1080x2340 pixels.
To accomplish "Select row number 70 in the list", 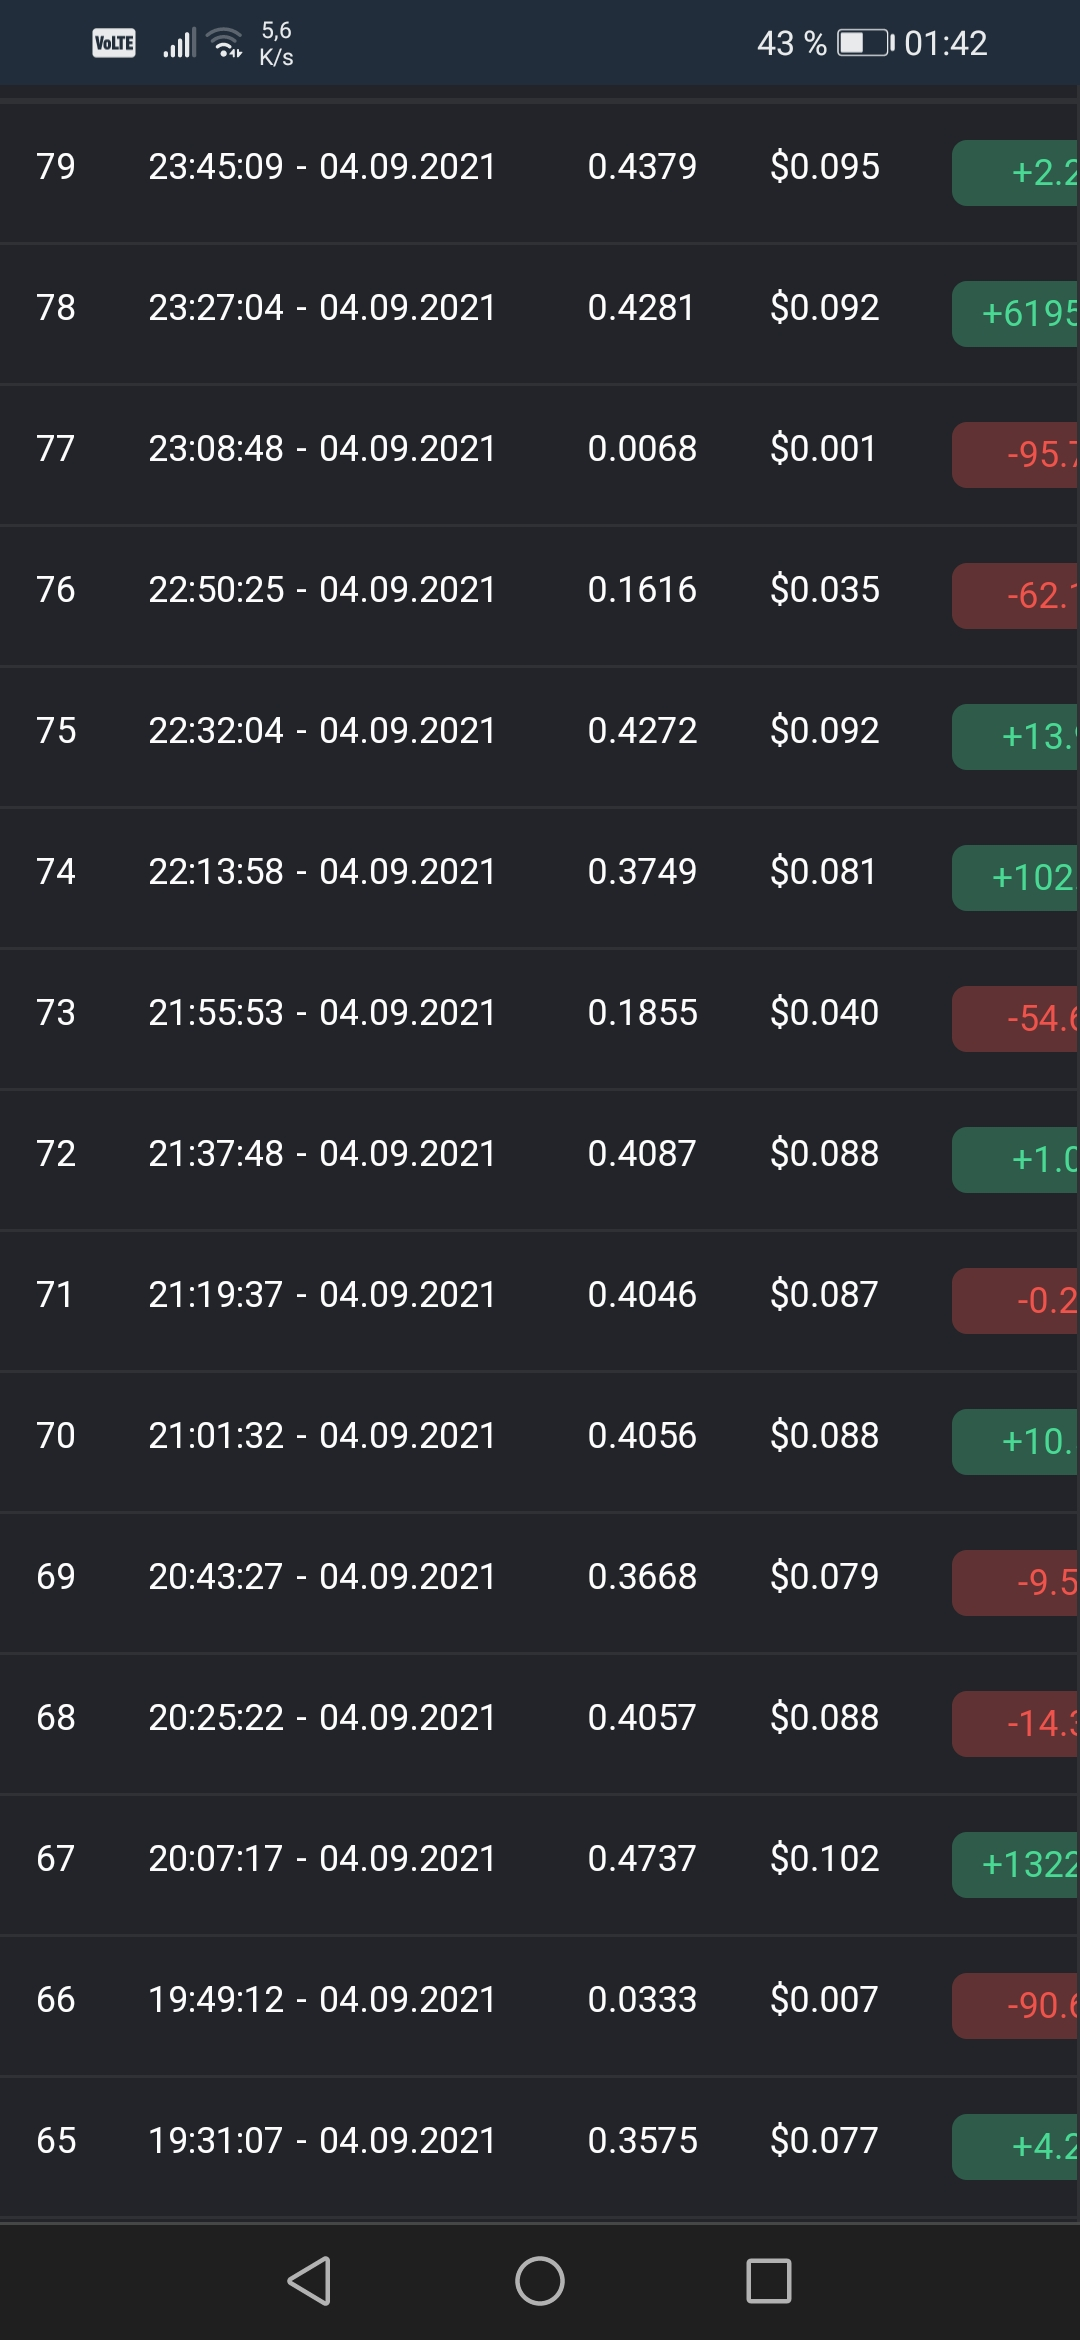I will [56, 1435].
